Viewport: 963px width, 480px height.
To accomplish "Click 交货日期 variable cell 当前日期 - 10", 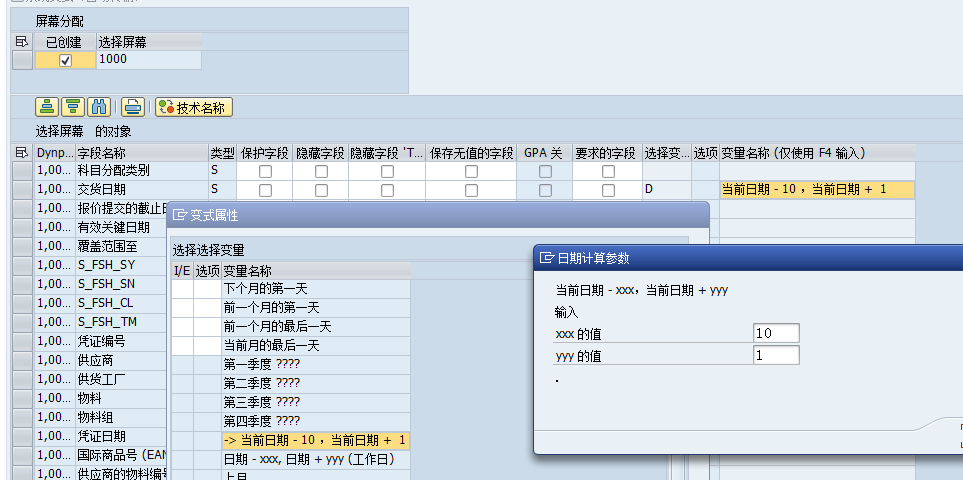I will [x=817, y=190].
